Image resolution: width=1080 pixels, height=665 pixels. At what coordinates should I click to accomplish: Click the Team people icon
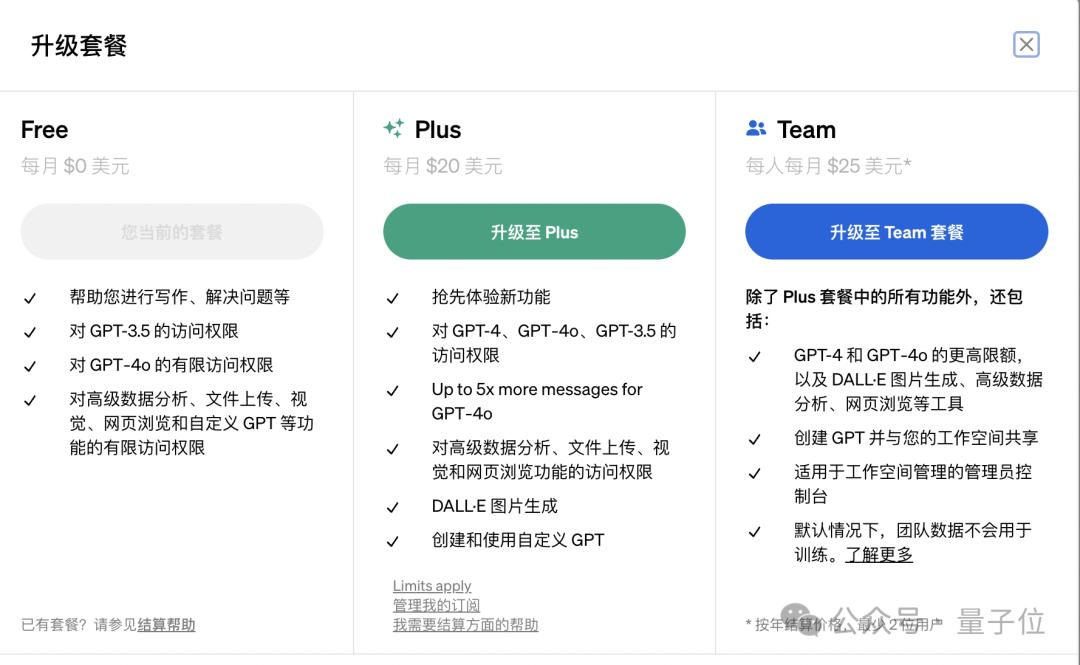756,129
